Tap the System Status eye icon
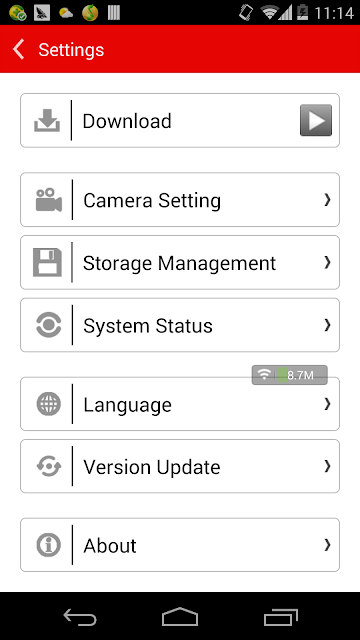The image size is (360, 640). pyautogui.click(x=49, y=325)
